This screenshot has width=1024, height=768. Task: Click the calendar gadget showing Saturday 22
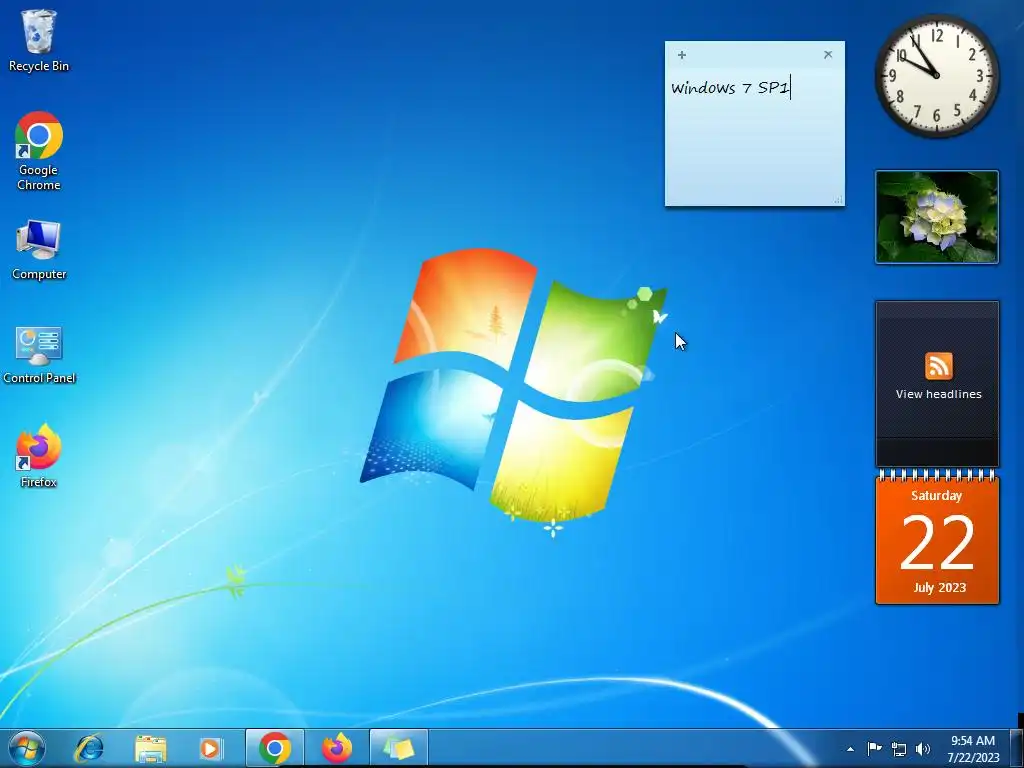937,539
